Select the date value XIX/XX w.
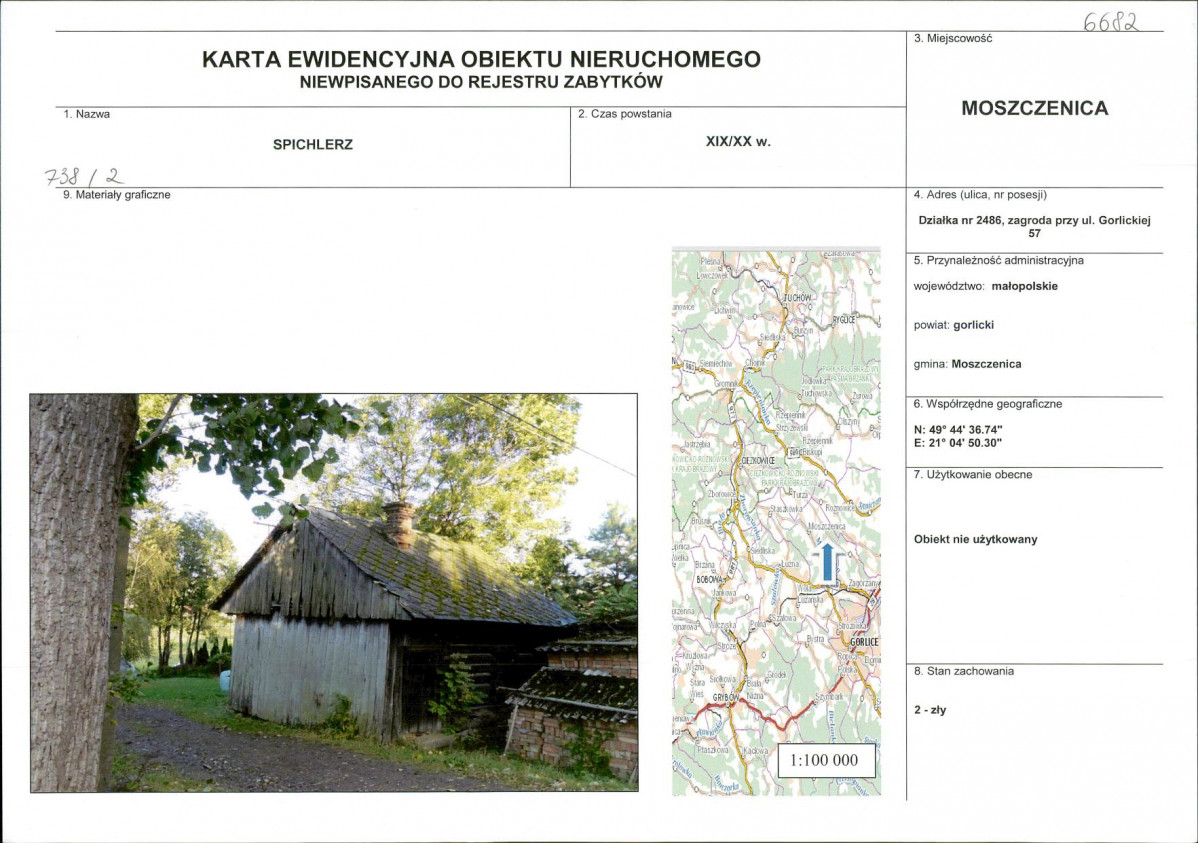Screen dimensions: 1198x843 (x=738, y=141)
